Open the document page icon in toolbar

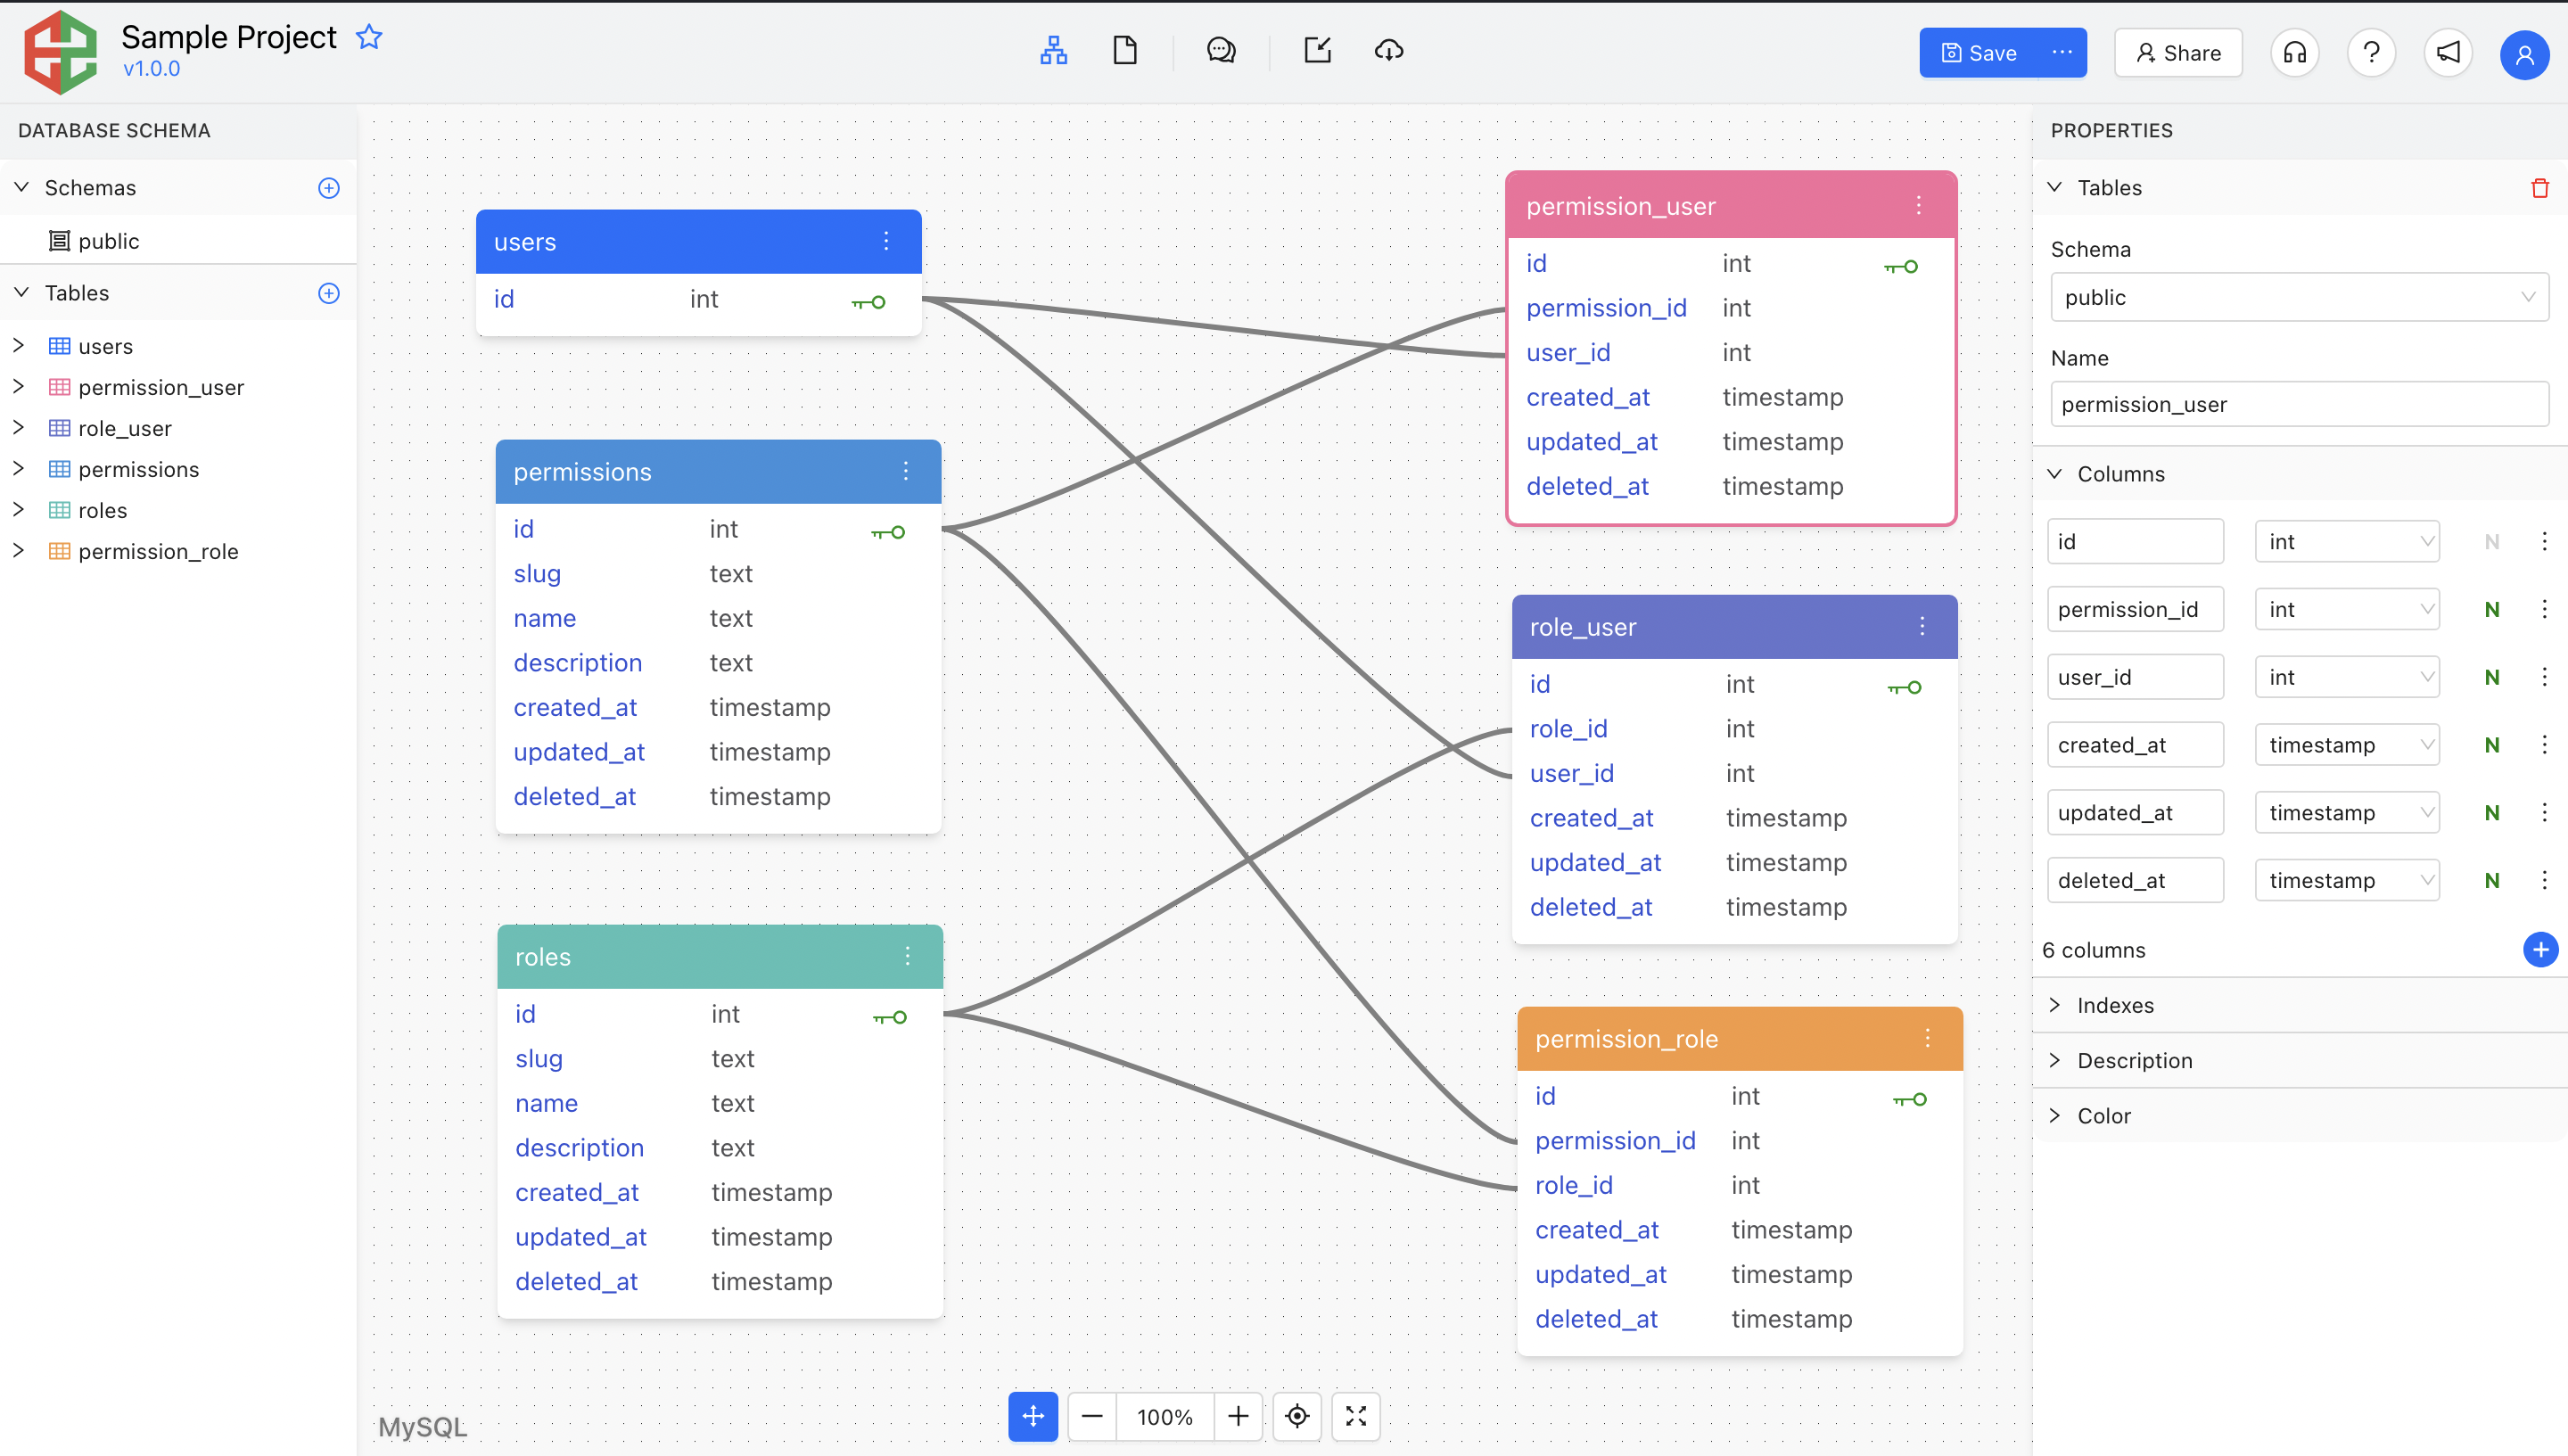pos(1125,51)
